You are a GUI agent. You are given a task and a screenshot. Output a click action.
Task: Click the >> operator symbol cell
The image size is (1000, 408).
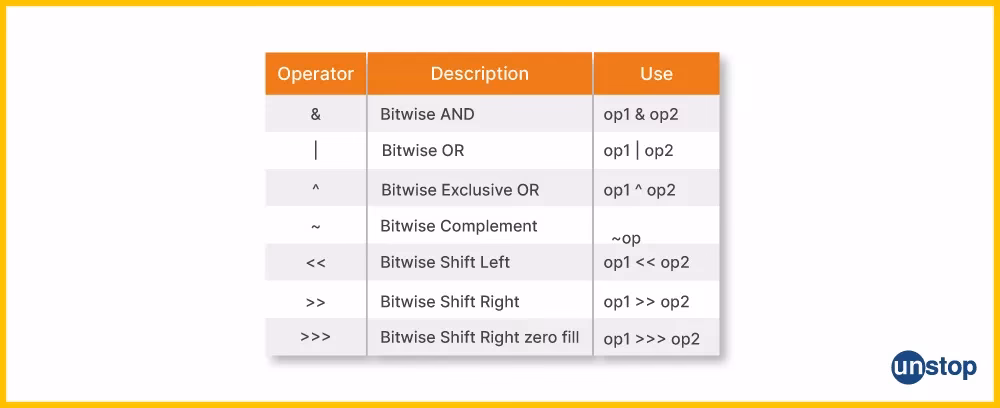tap(316, 301)
